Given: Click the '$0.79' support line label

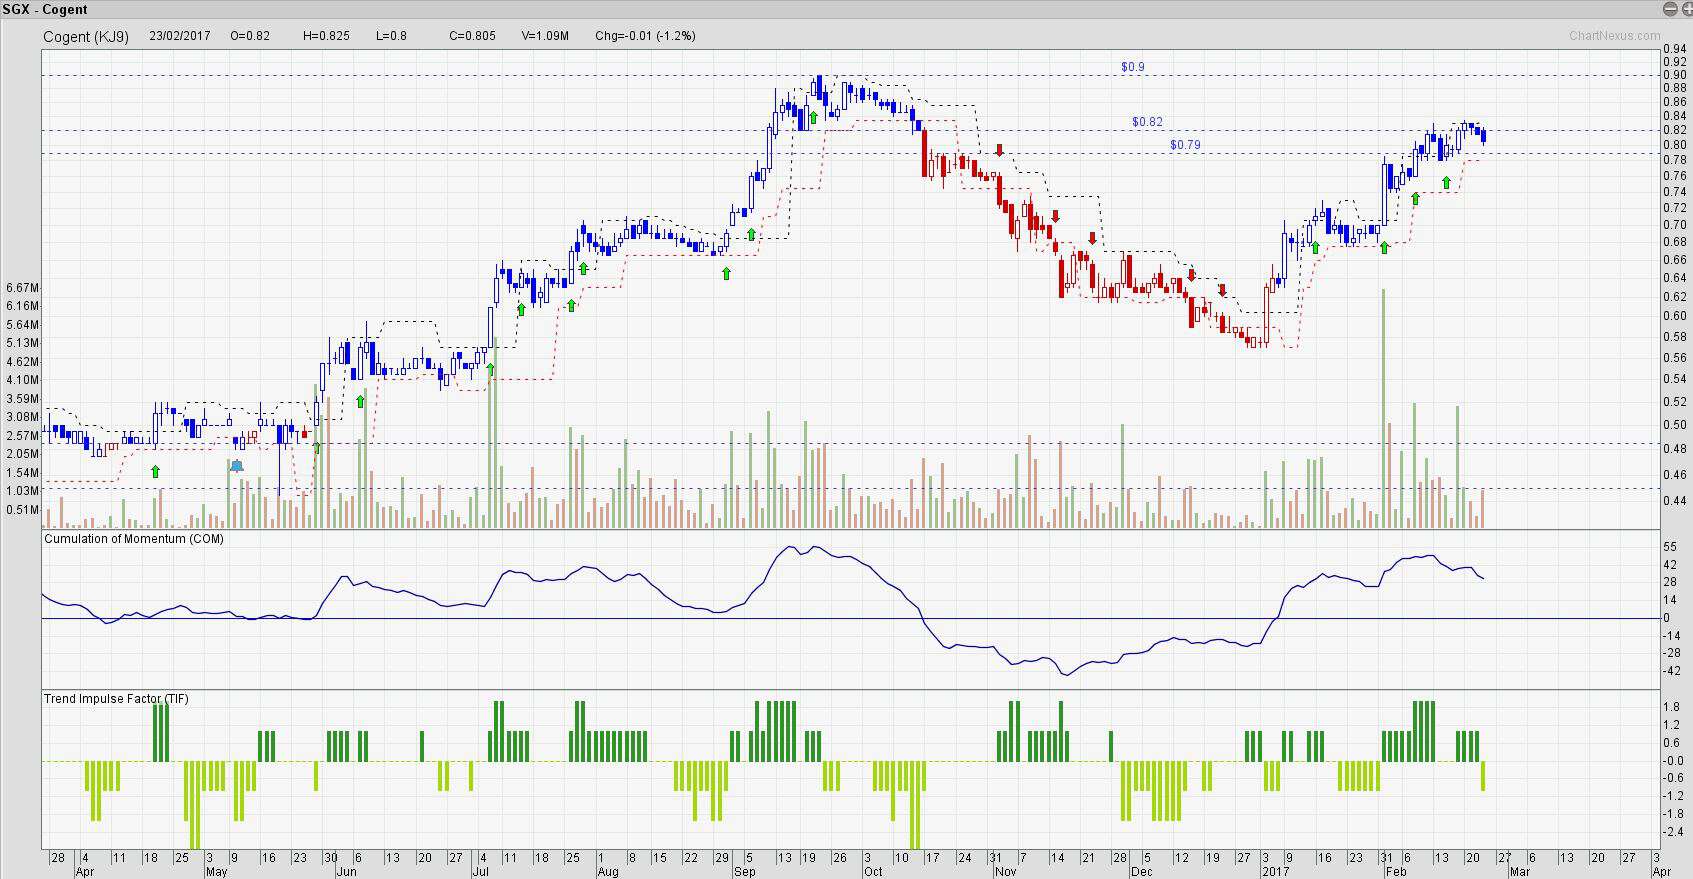Looking at the screenshot, I should pos(1185,145).
